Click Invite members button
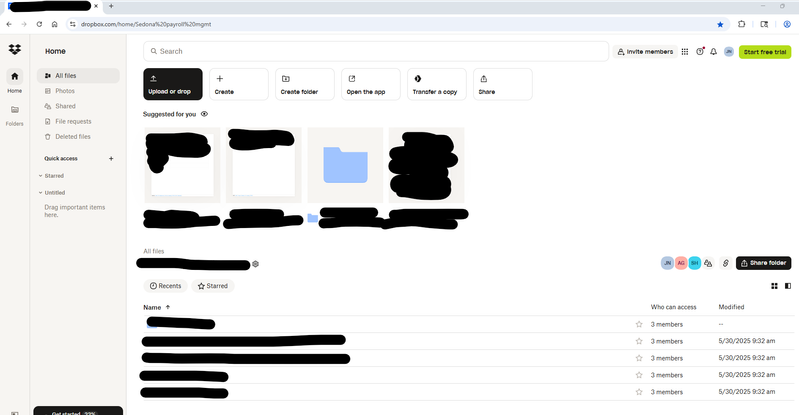799x415 pixels. pyautogui.click(x=645, y=51)
